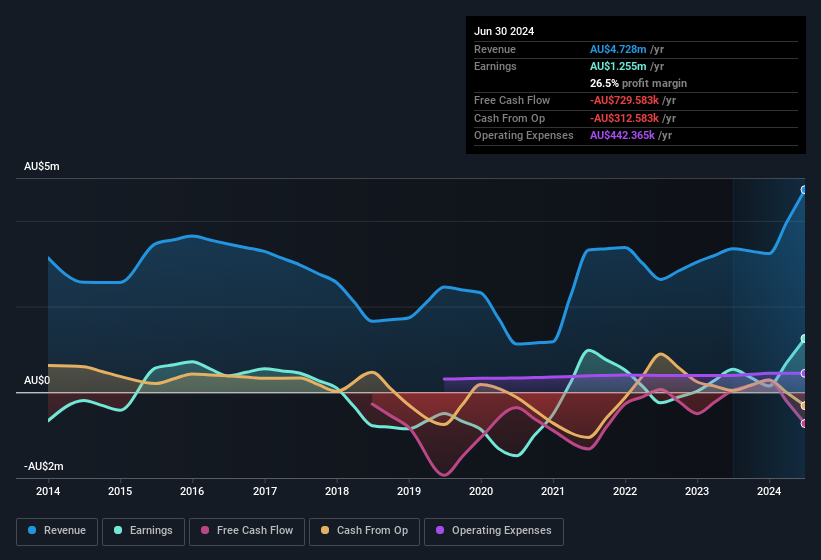This screenshot has height=560, width=821.
Task: Toggle the Earnings series in legend
Action: [142, 531]
